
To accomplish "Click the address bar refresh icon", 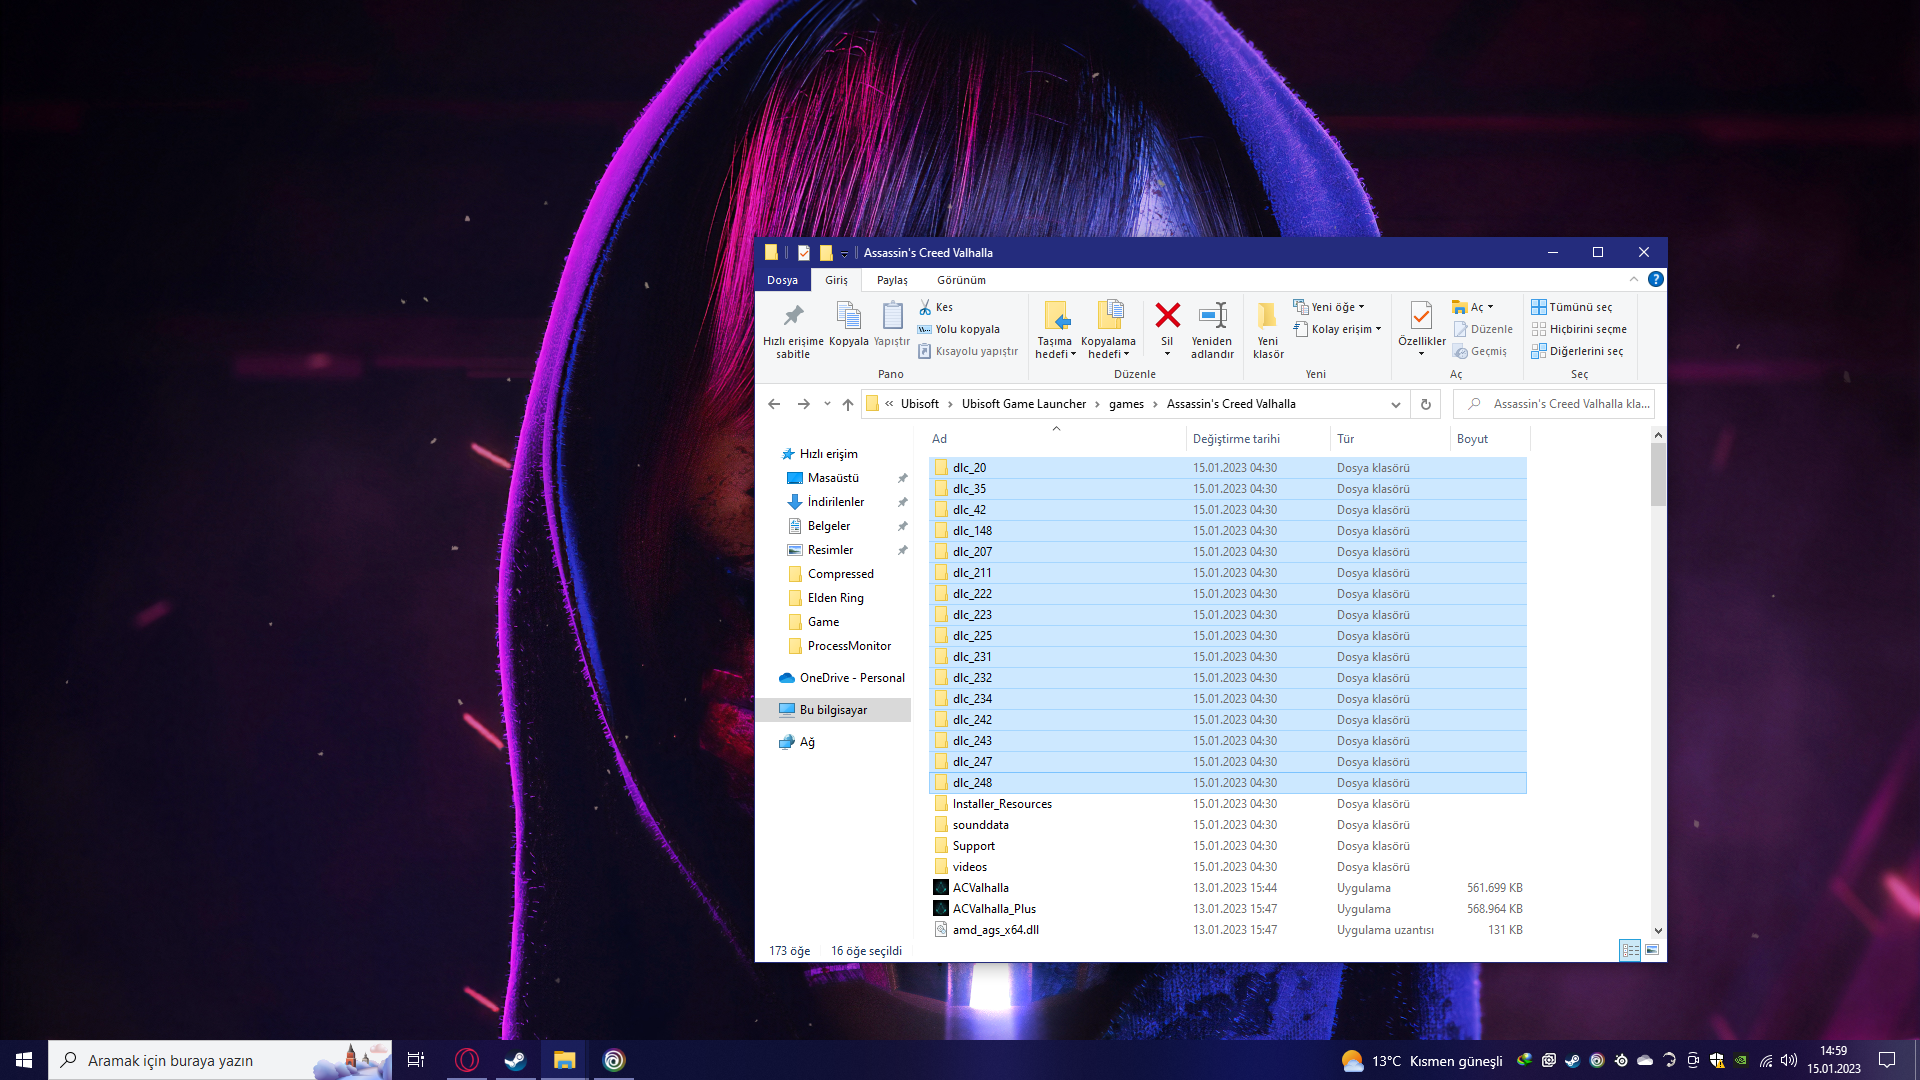I will coord(1426,404).
